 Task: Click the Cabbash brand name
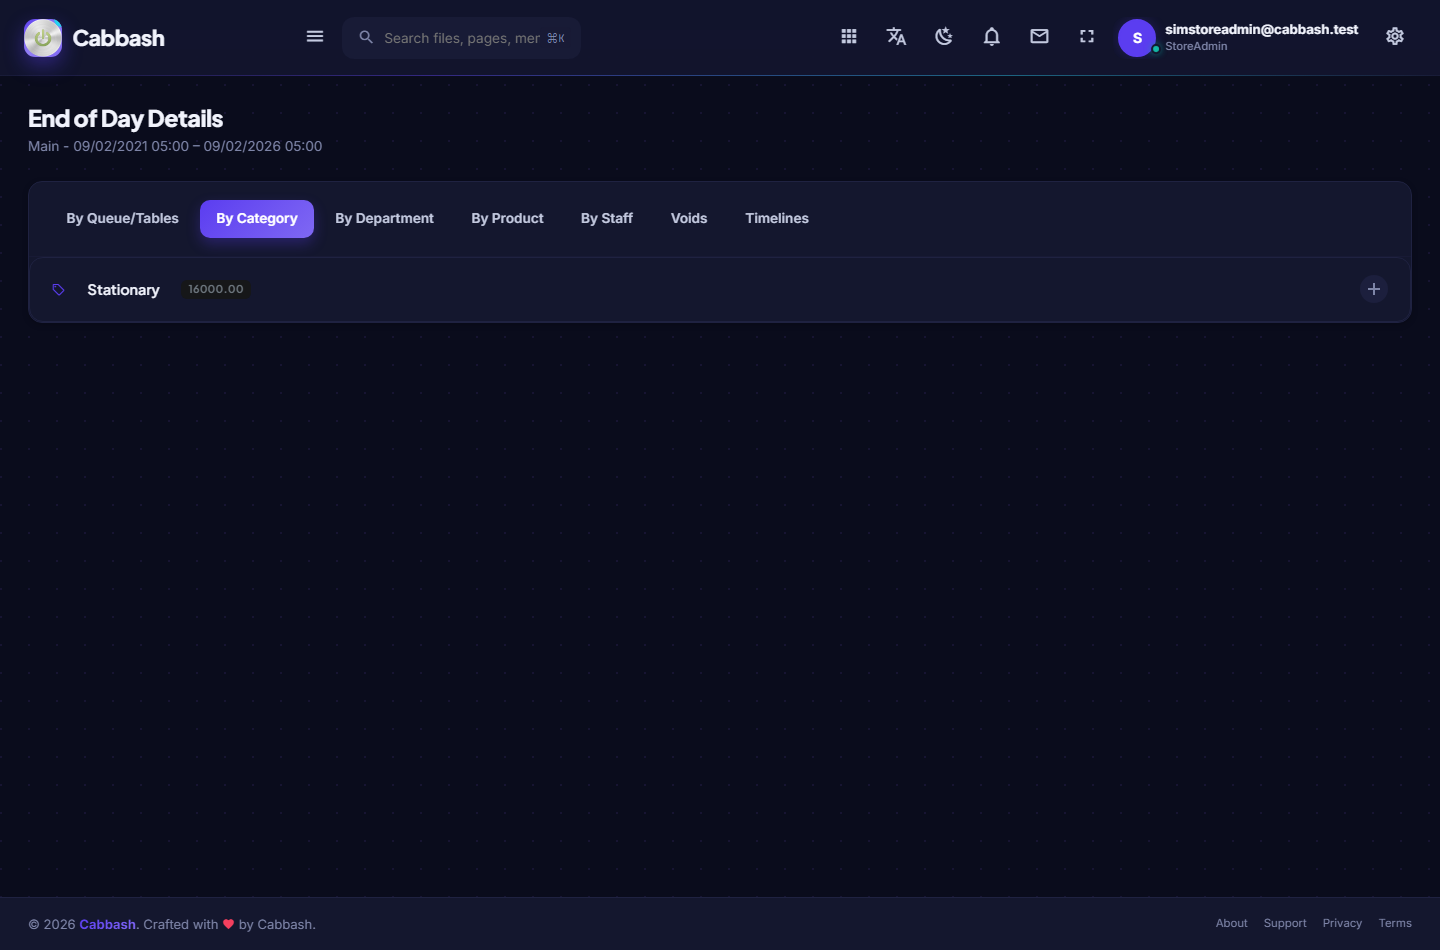pos(118,38)
